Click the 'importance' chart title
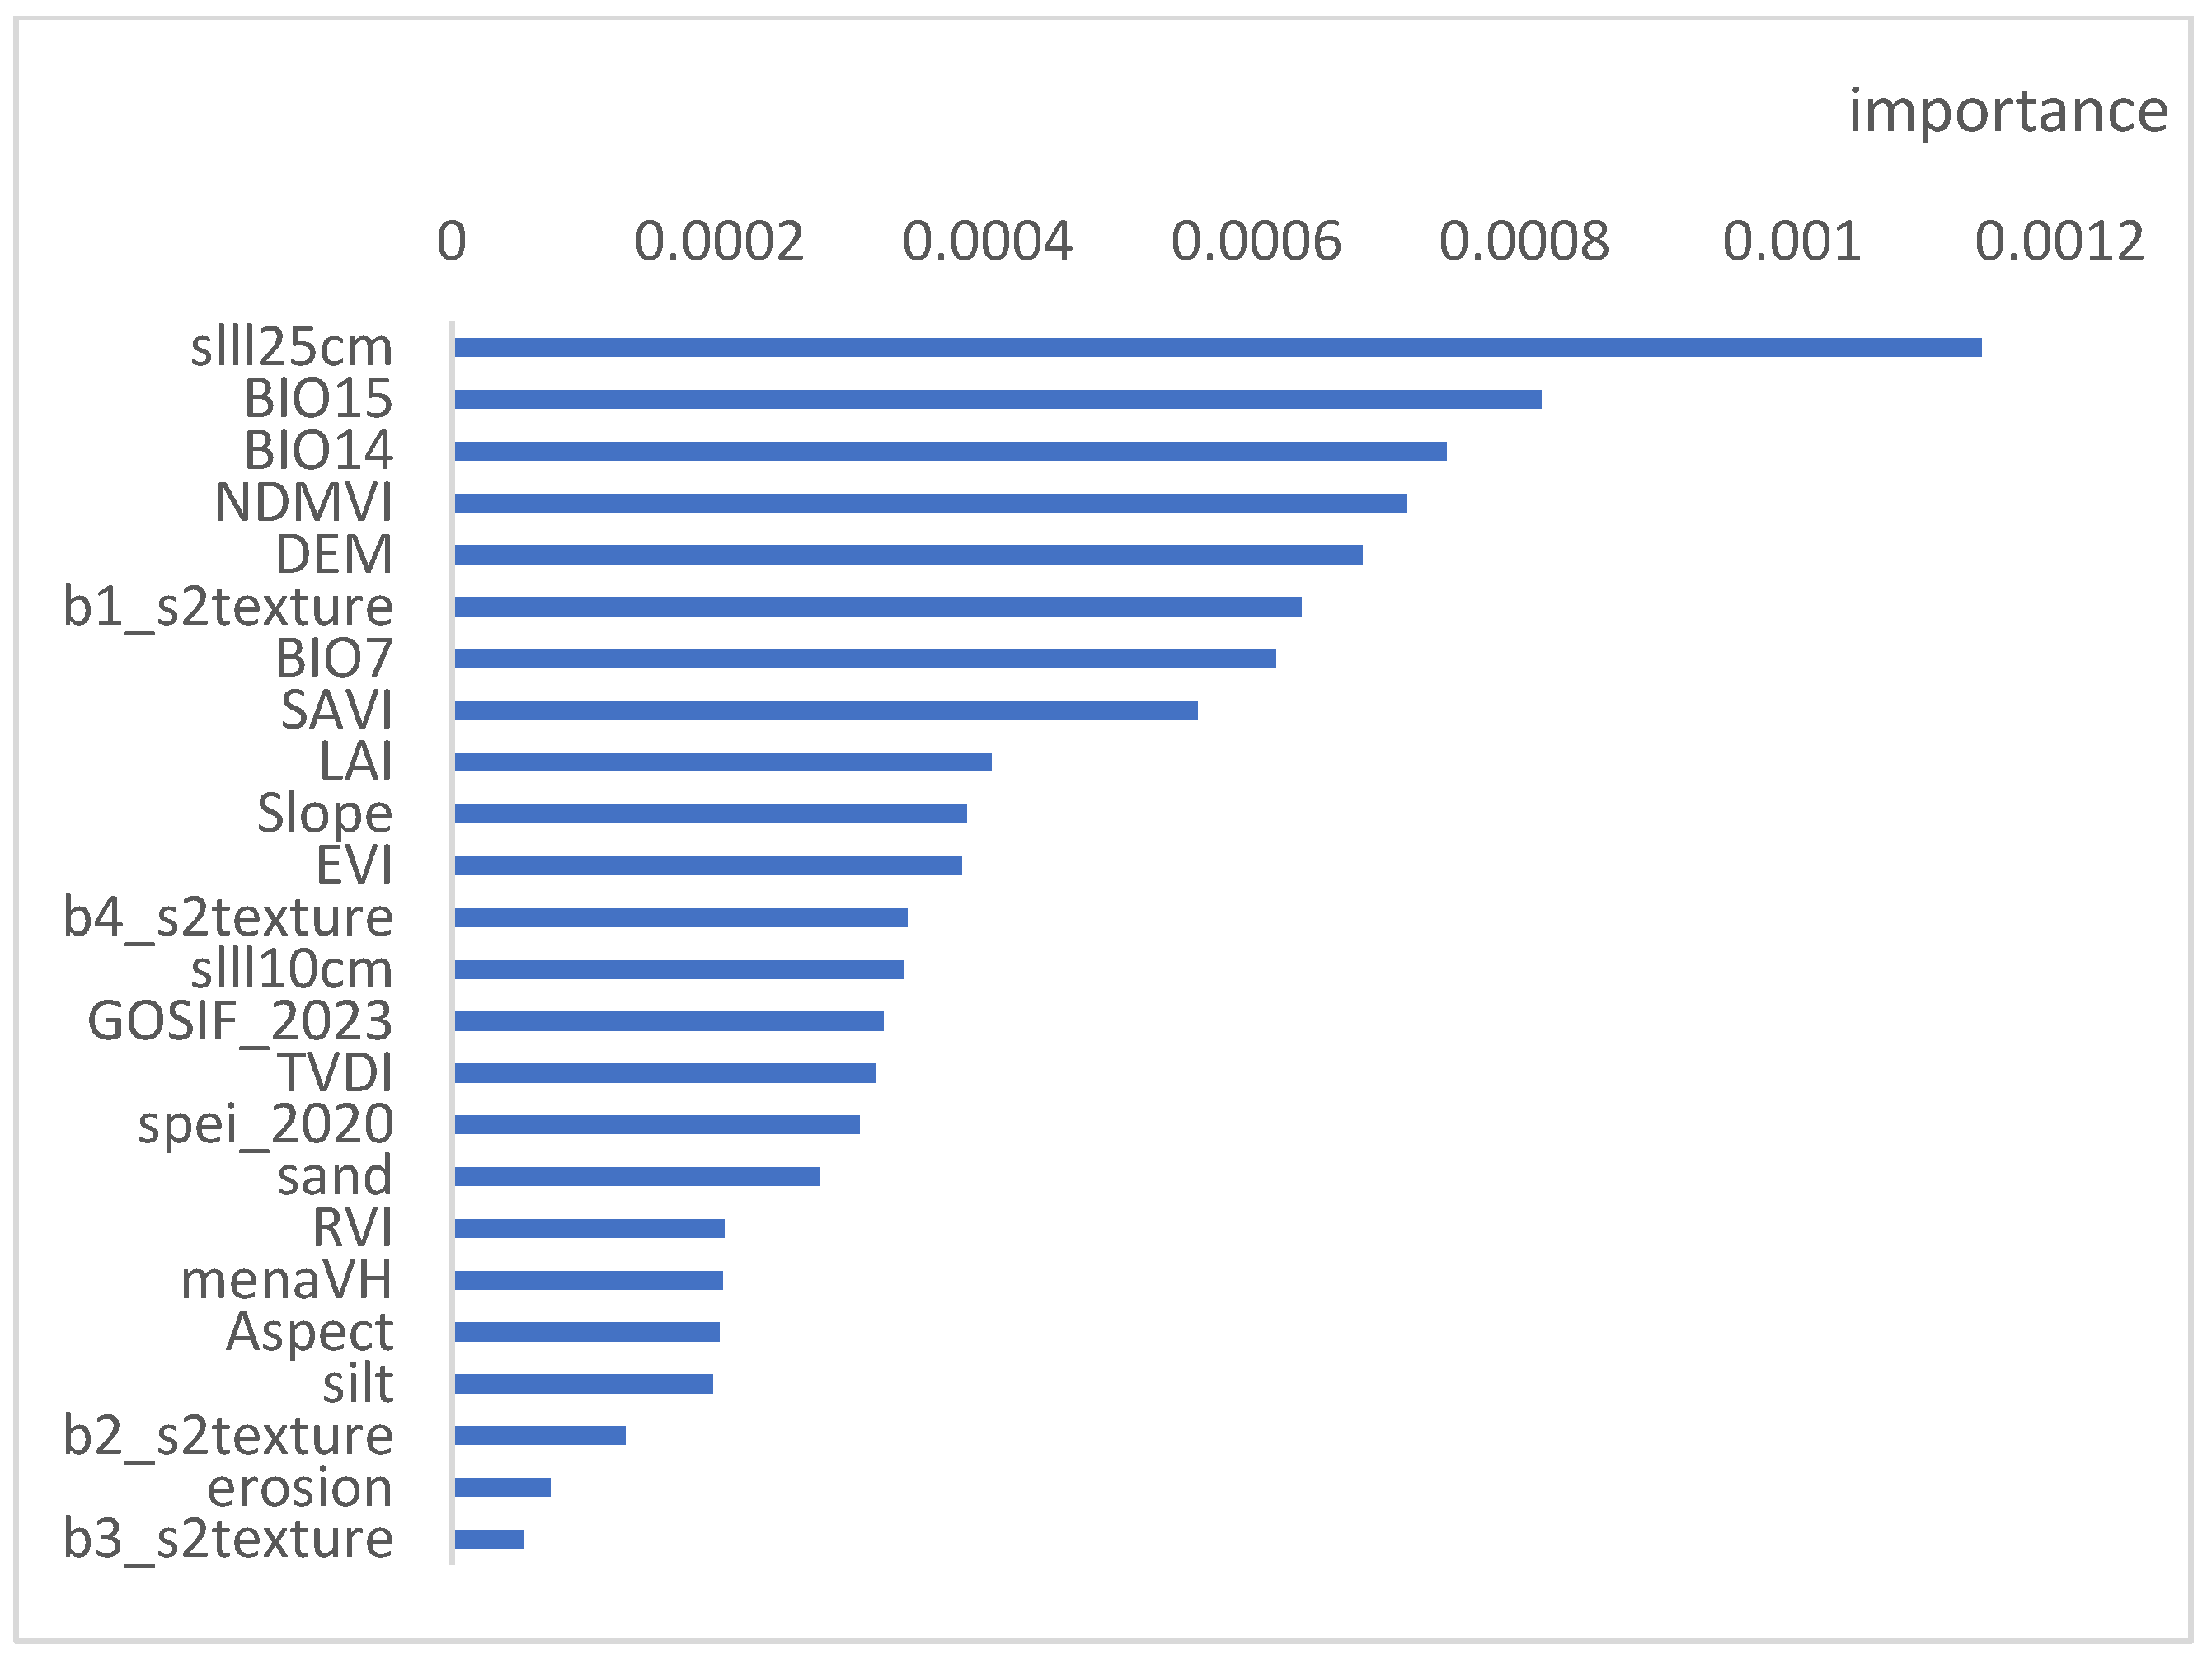Viewport: 2212px width, 1660px height. (2007, 110)
